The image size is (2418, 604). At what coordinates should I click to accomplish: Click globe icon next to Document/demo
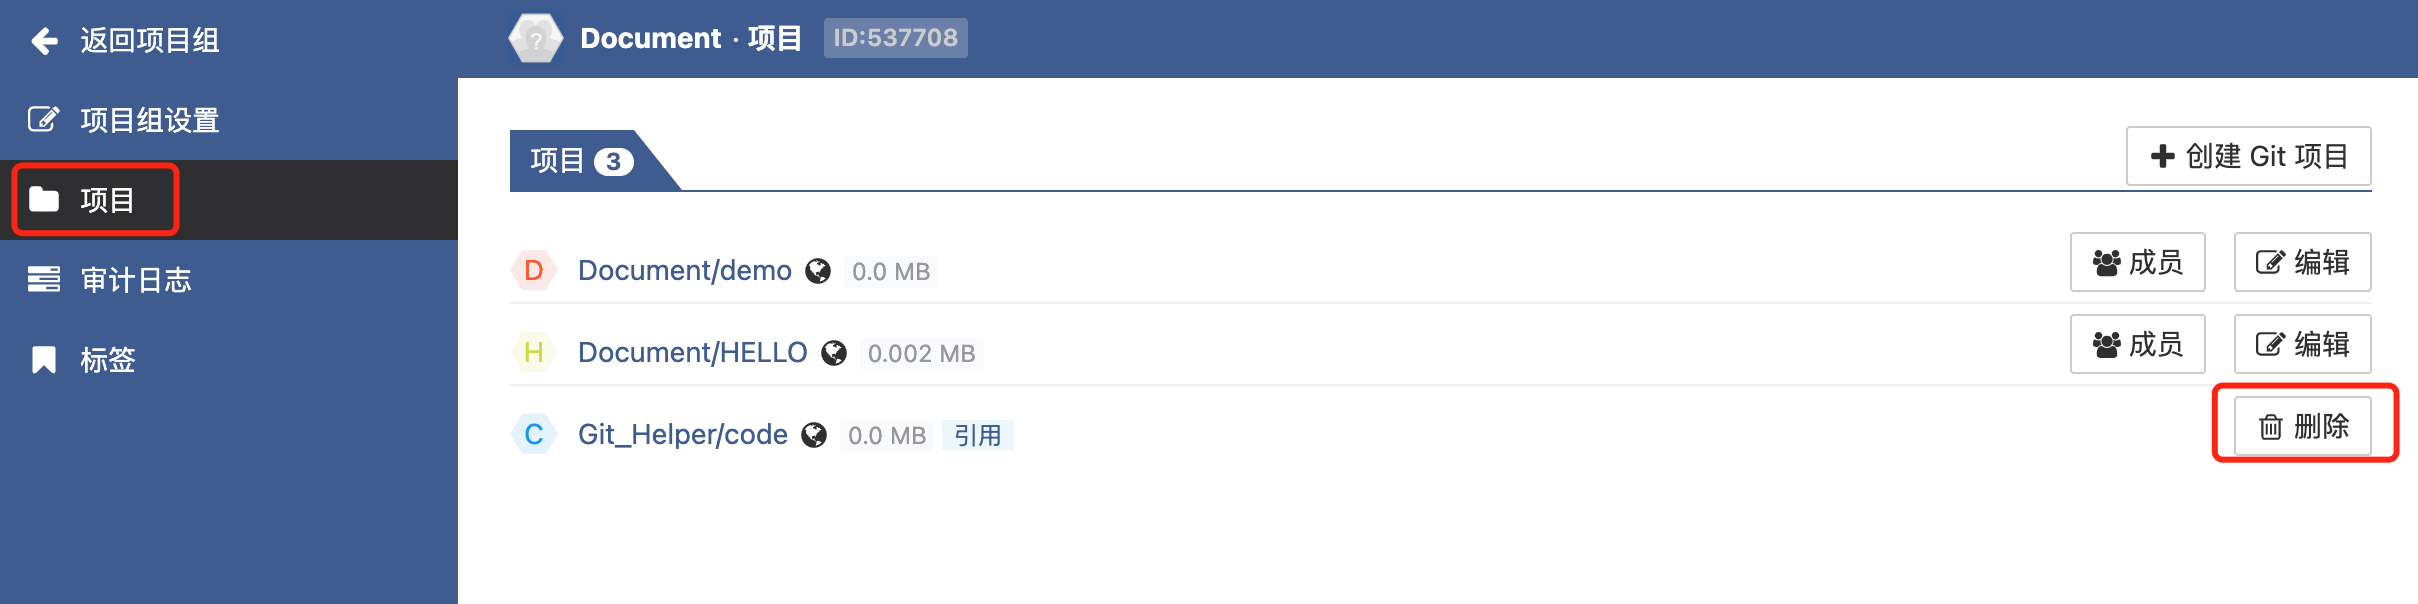click(818, 271)
